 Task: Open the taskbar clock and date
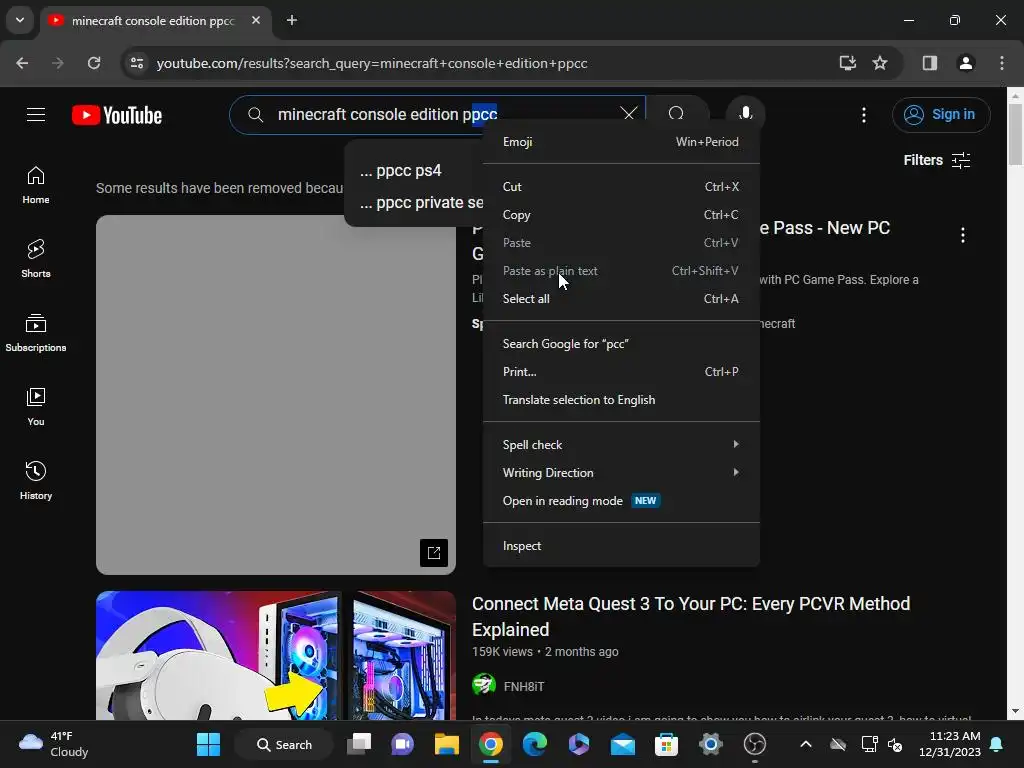(950, 744)
